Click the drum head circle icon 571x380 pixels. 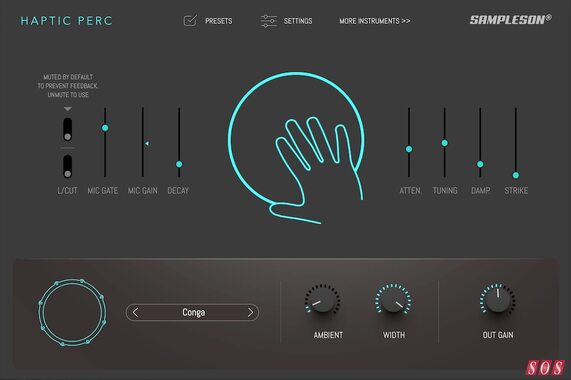click(72, 312)
